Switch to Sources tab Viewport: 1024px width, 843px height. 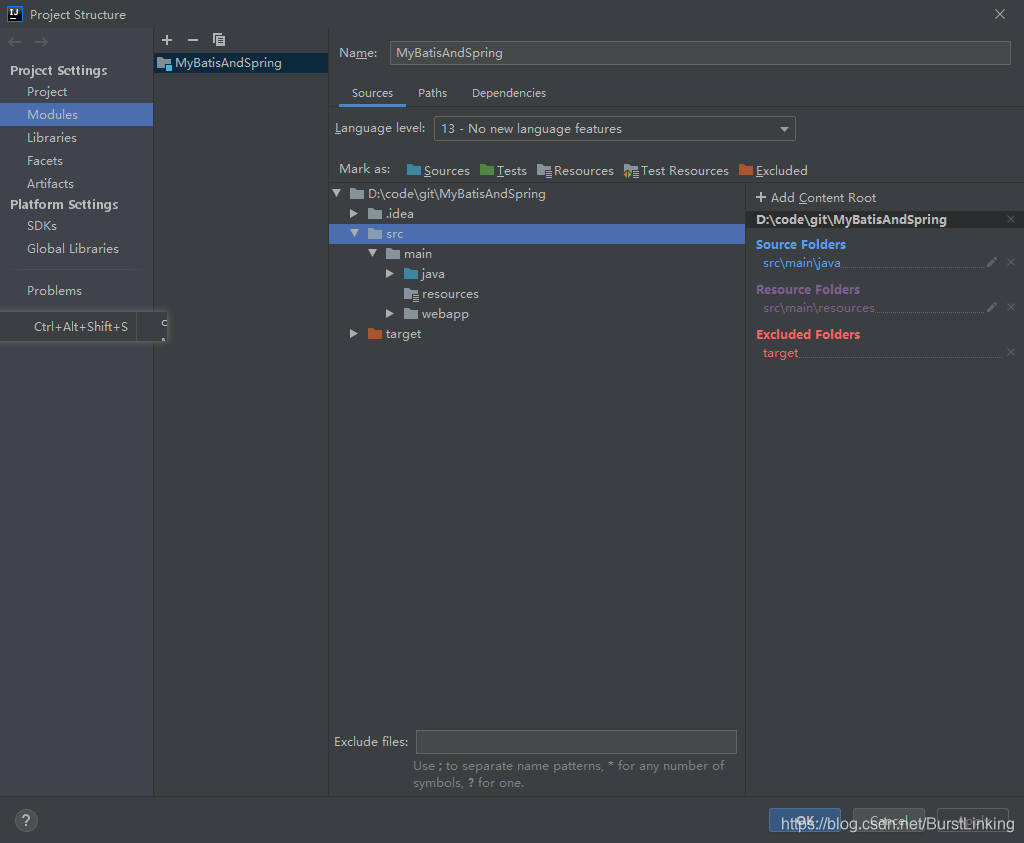372,93
